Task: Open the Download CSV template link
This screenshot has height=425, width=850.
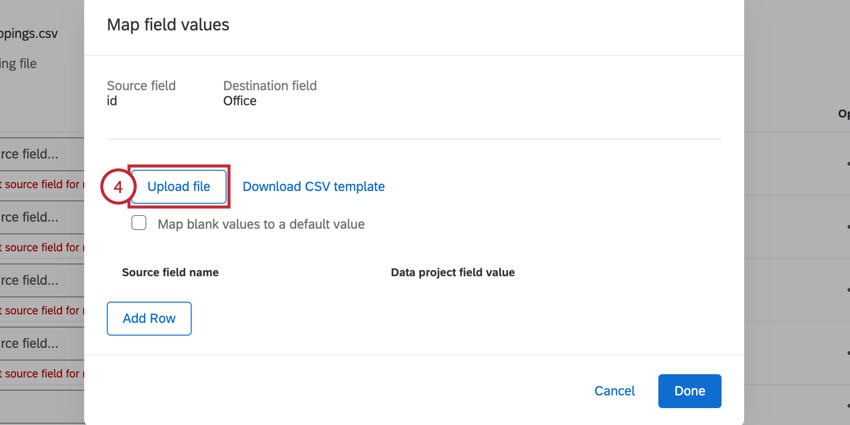Action: tap(313, 187)
